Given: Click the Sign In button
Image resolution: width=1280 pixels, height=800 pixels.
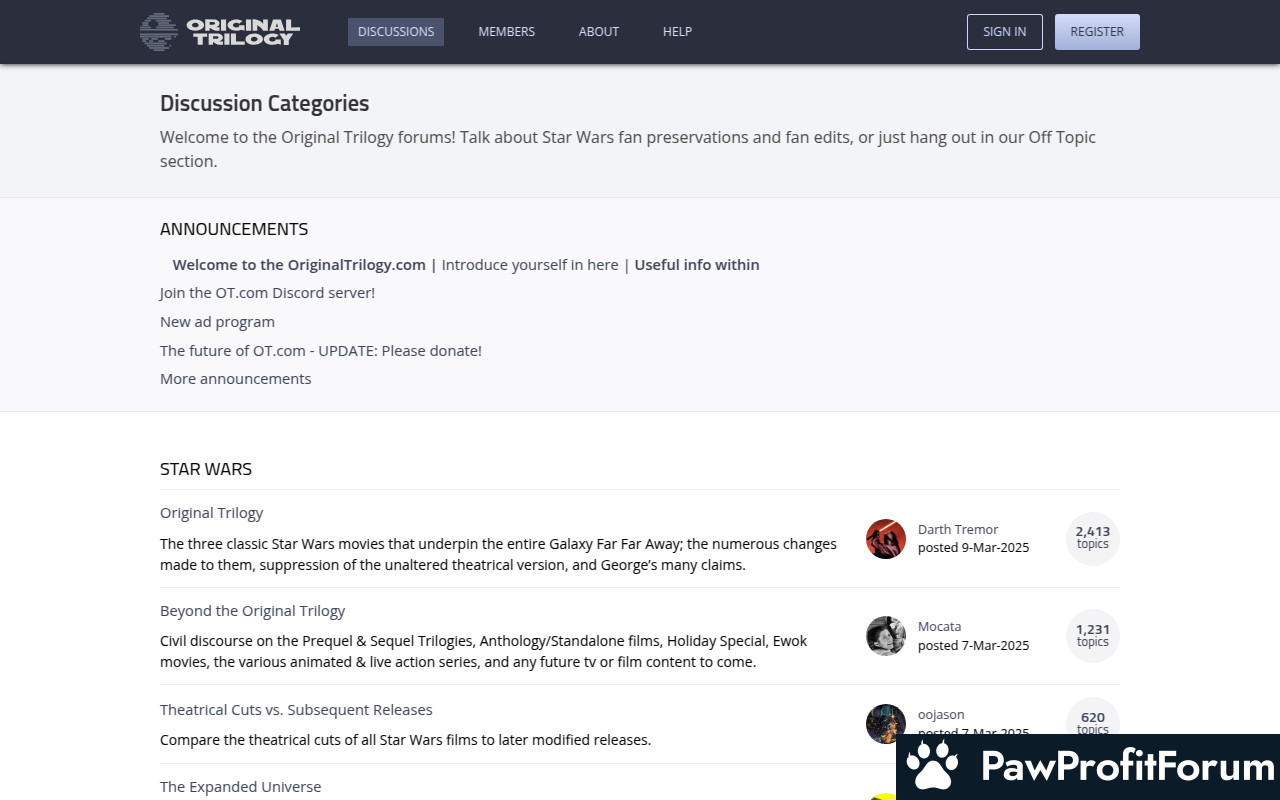Looking at the screenshot, I should [1004, 32].
